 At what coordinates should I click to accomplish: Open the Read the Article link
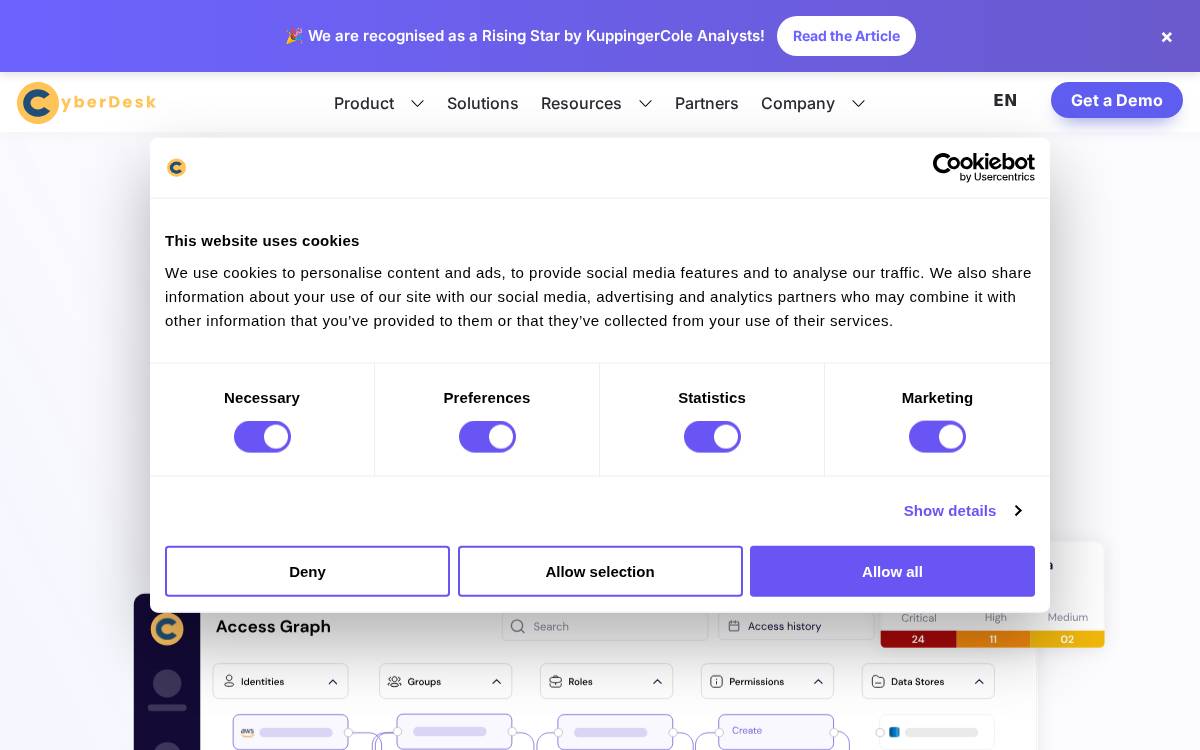coord(846,36)
